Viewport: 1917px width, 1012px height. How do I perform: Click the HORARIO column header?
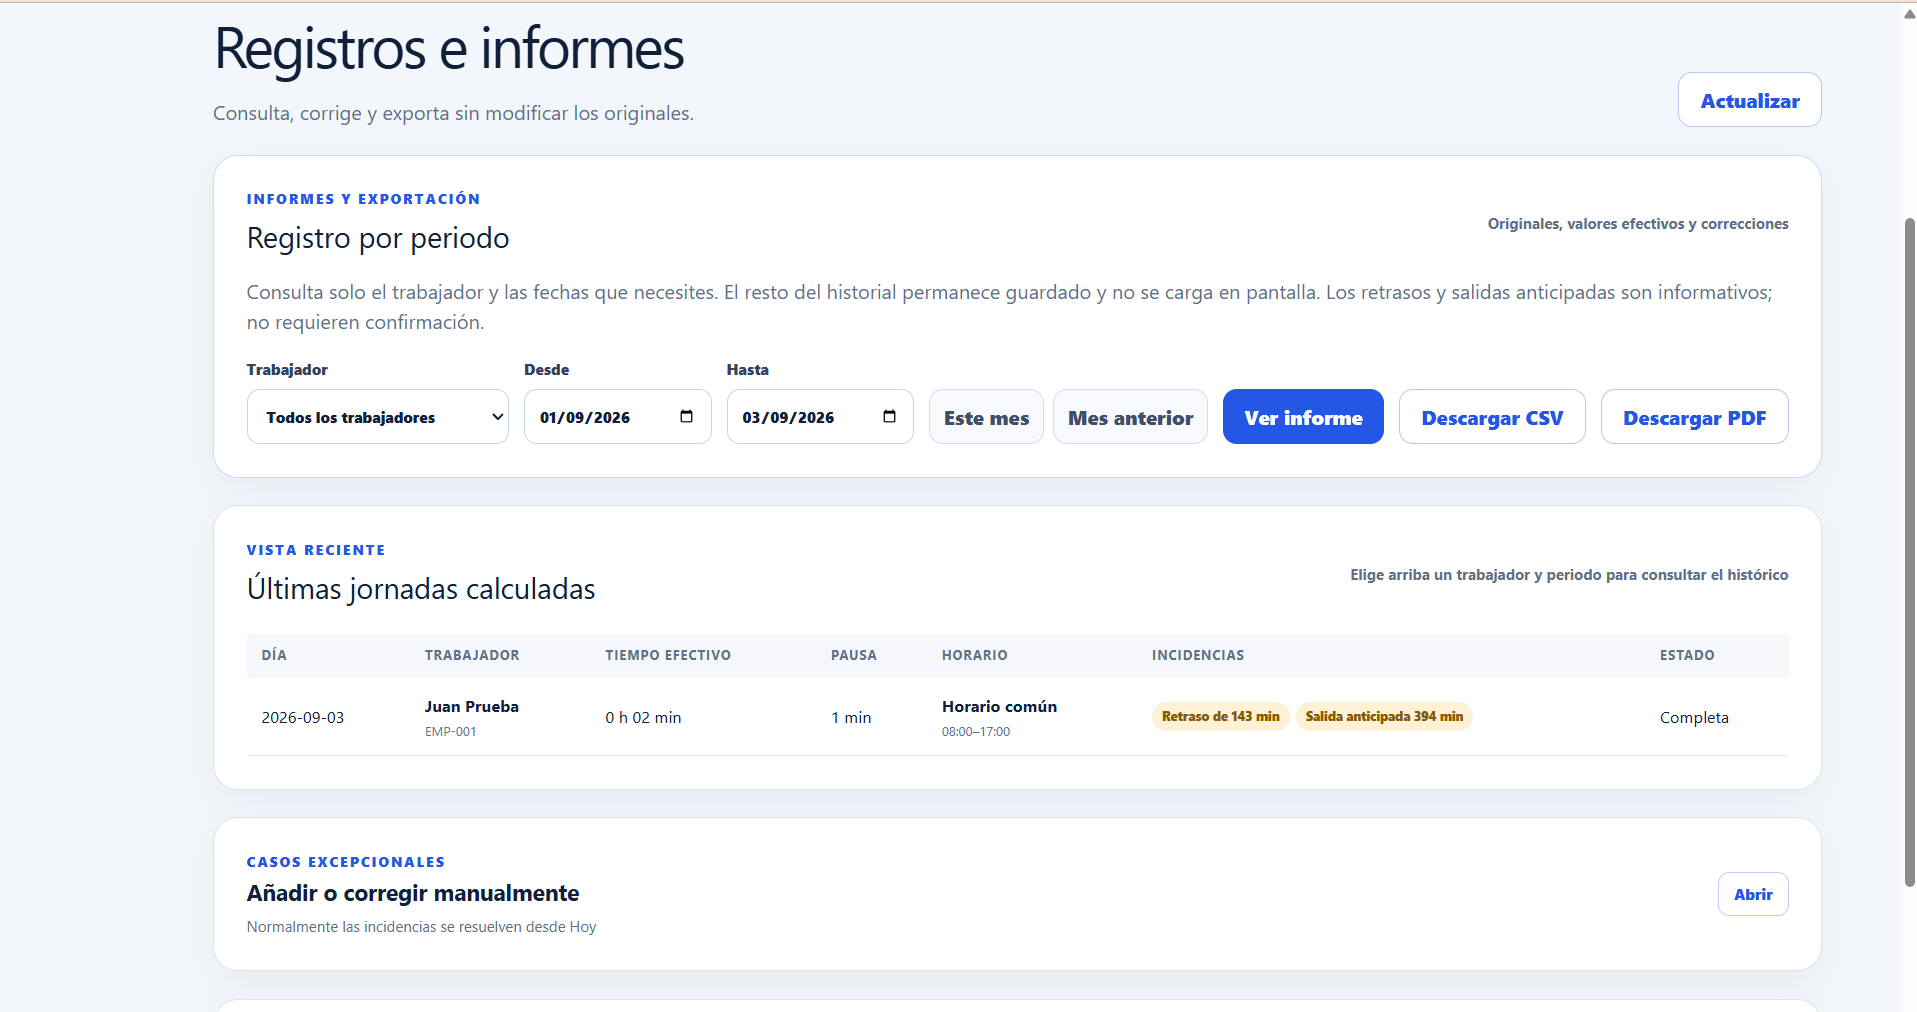click(975, 655)
